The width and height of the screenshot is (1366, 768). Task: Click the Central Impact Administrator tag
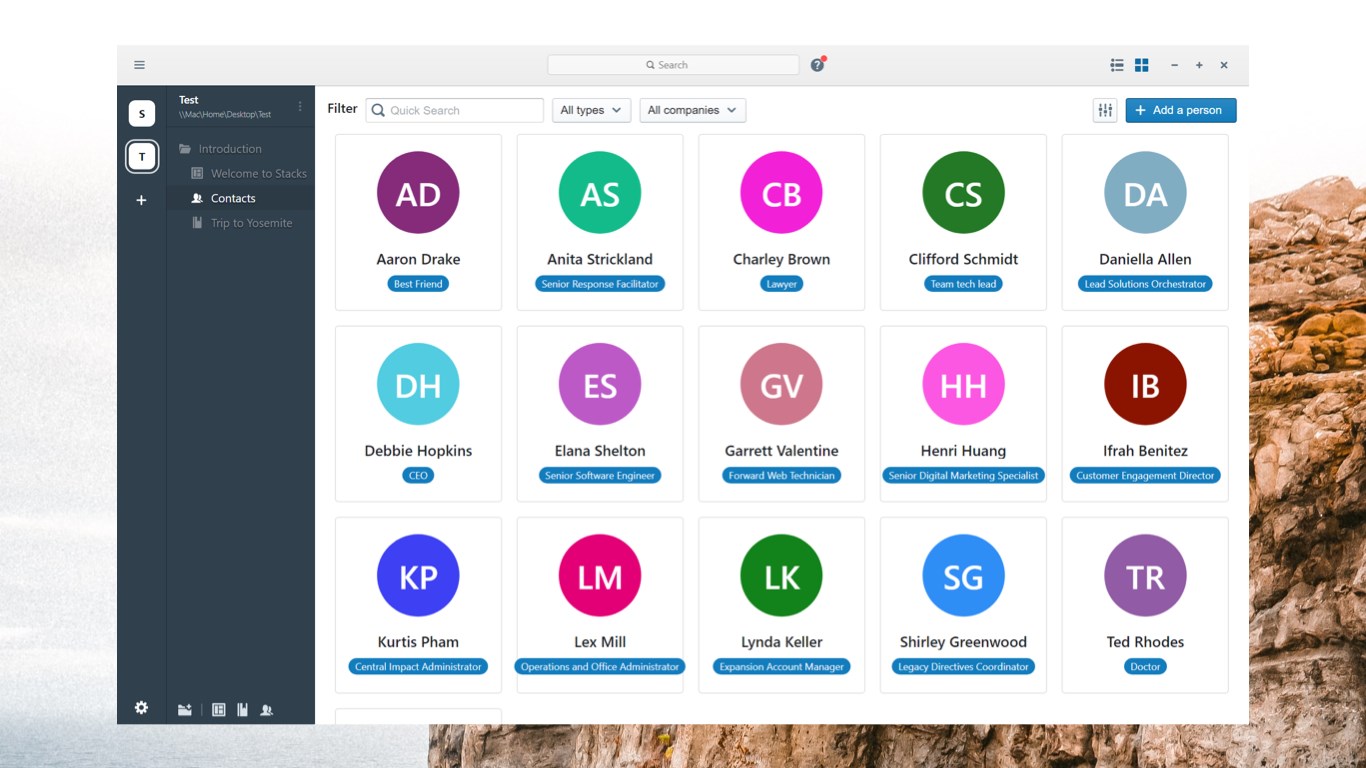click(418, 667)
